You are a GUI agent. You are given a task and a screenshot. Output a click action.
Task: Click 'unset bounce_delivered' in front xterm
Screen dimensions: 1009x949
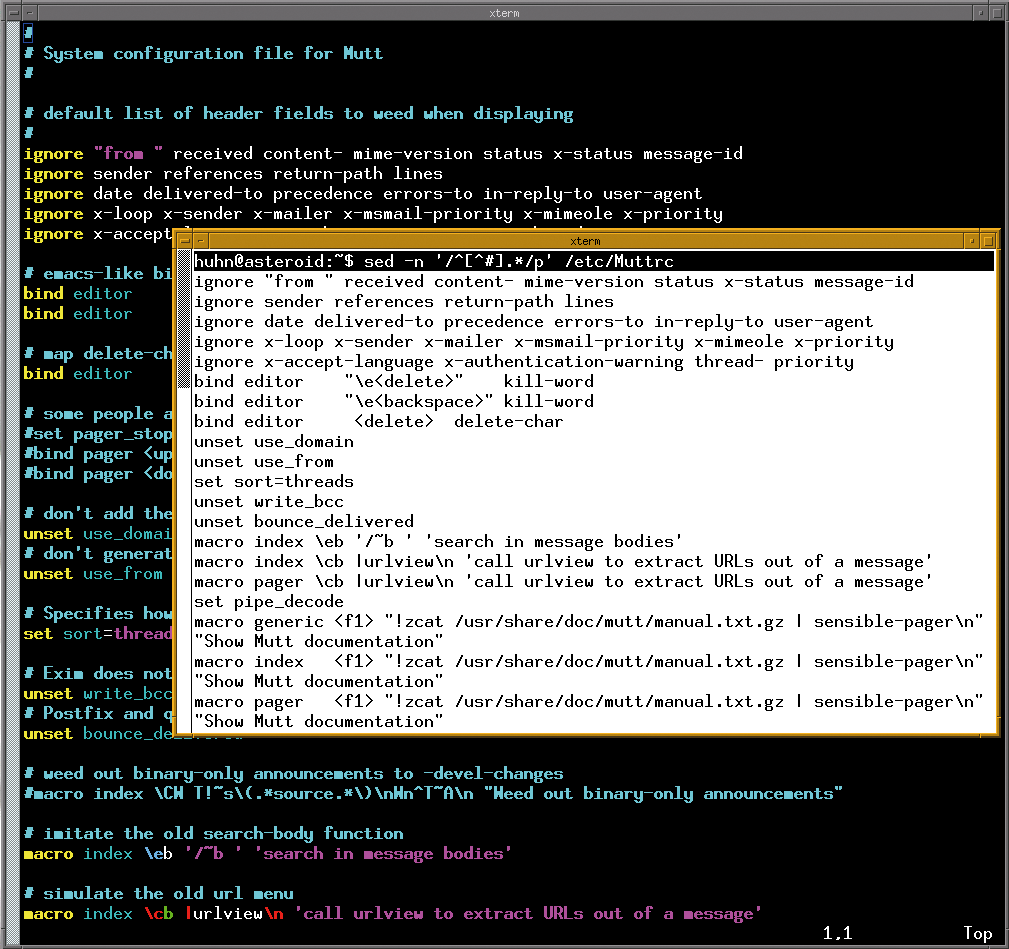tap(304, 521)
